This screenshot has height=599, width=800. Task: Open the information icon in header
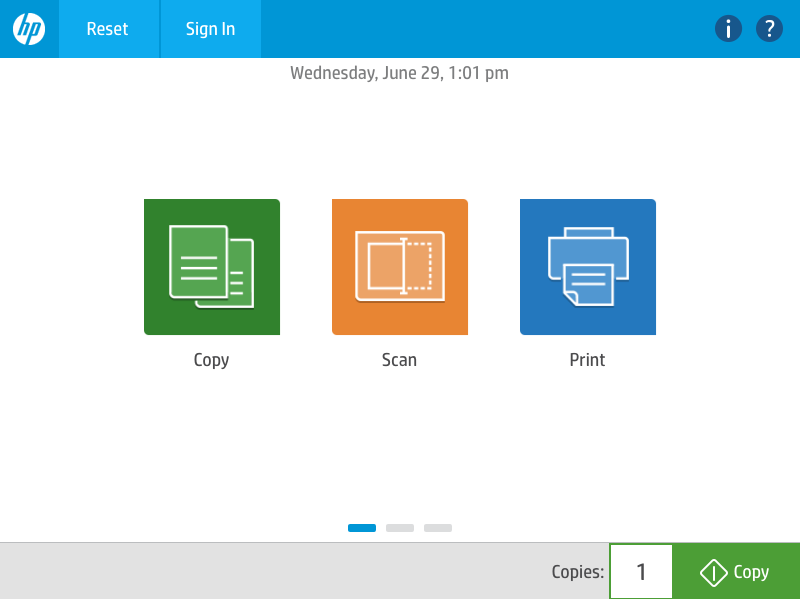728,29
